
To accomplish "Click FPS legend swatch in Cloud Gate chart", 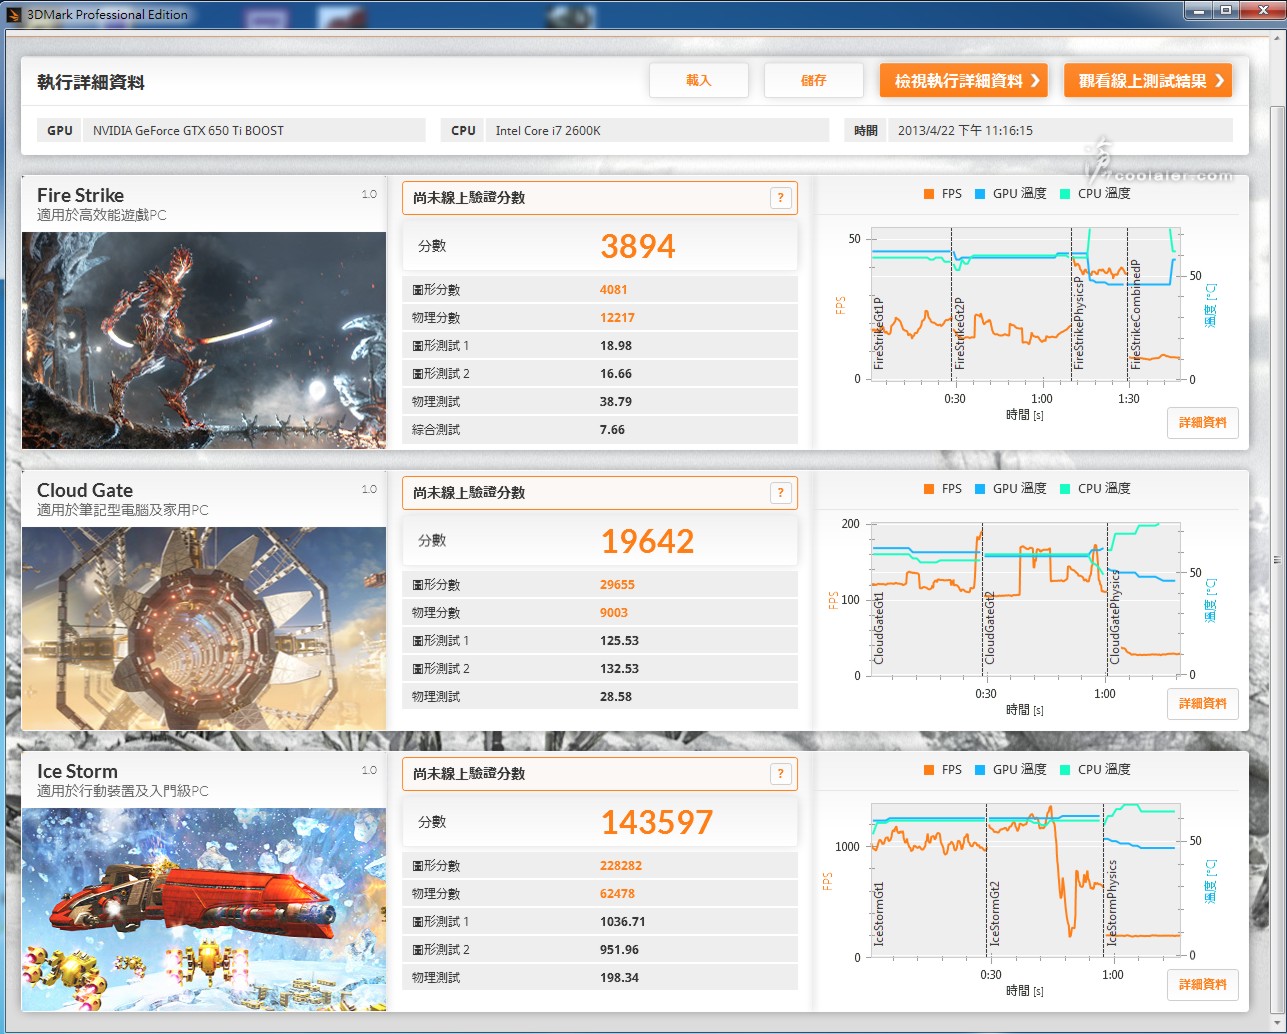I will point(929,489).
